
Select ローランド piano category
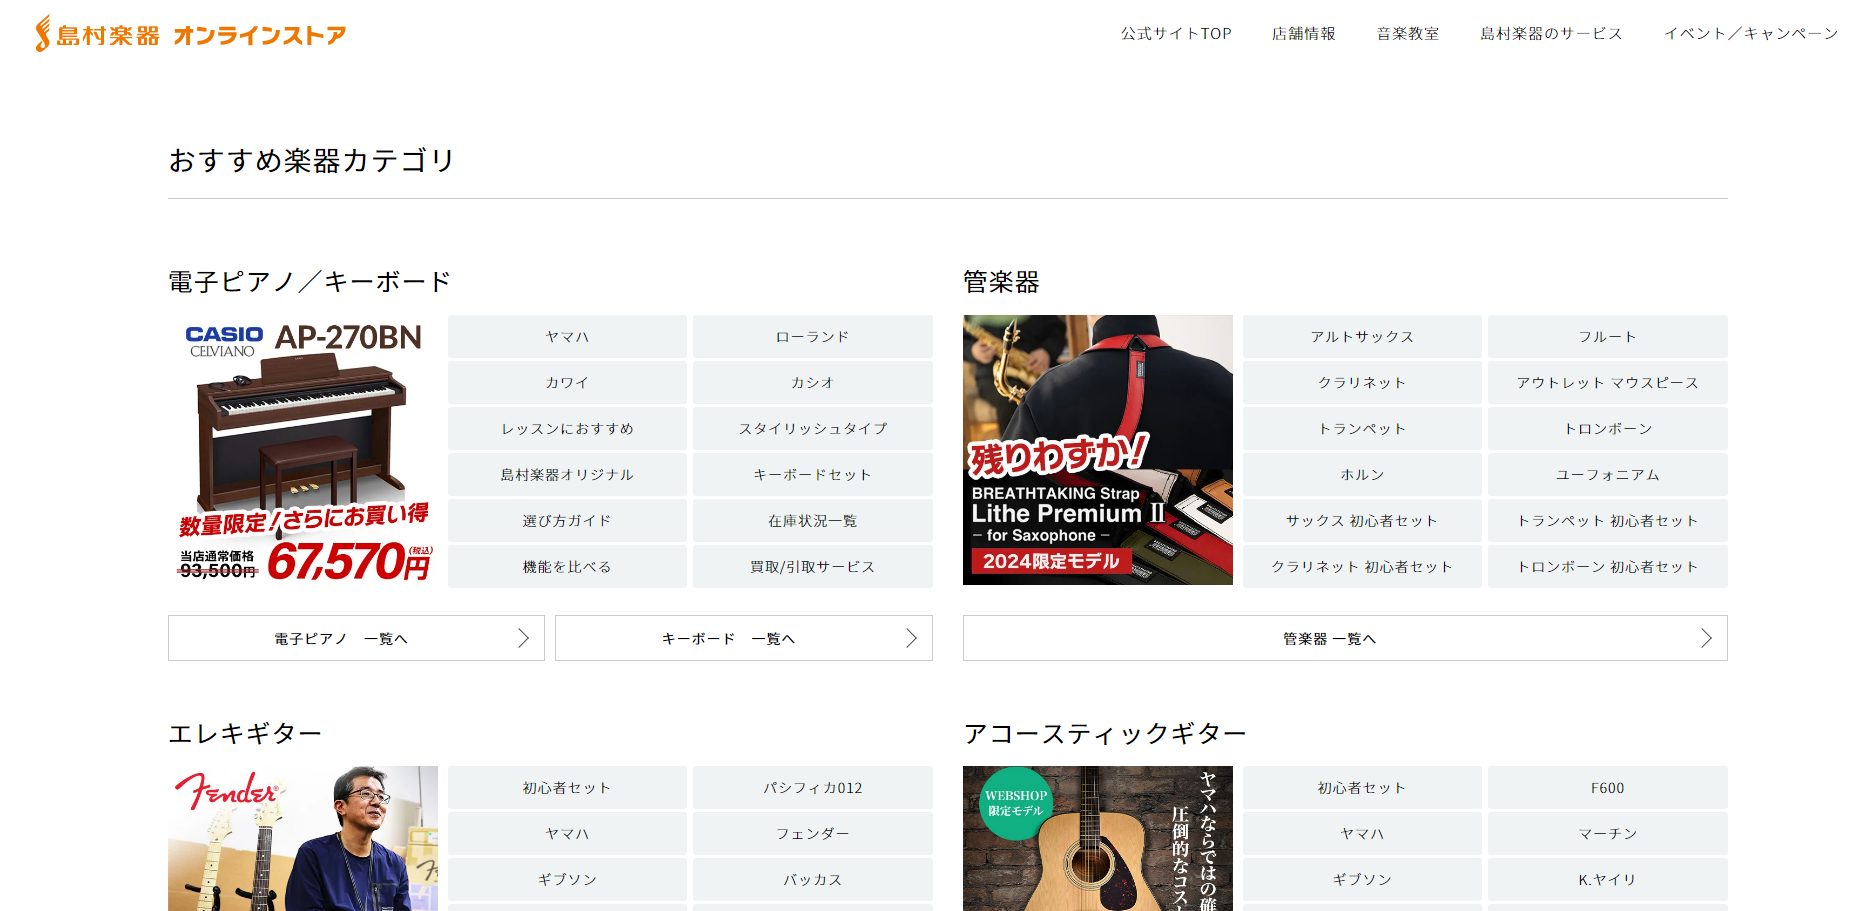[x=813, y=337]
